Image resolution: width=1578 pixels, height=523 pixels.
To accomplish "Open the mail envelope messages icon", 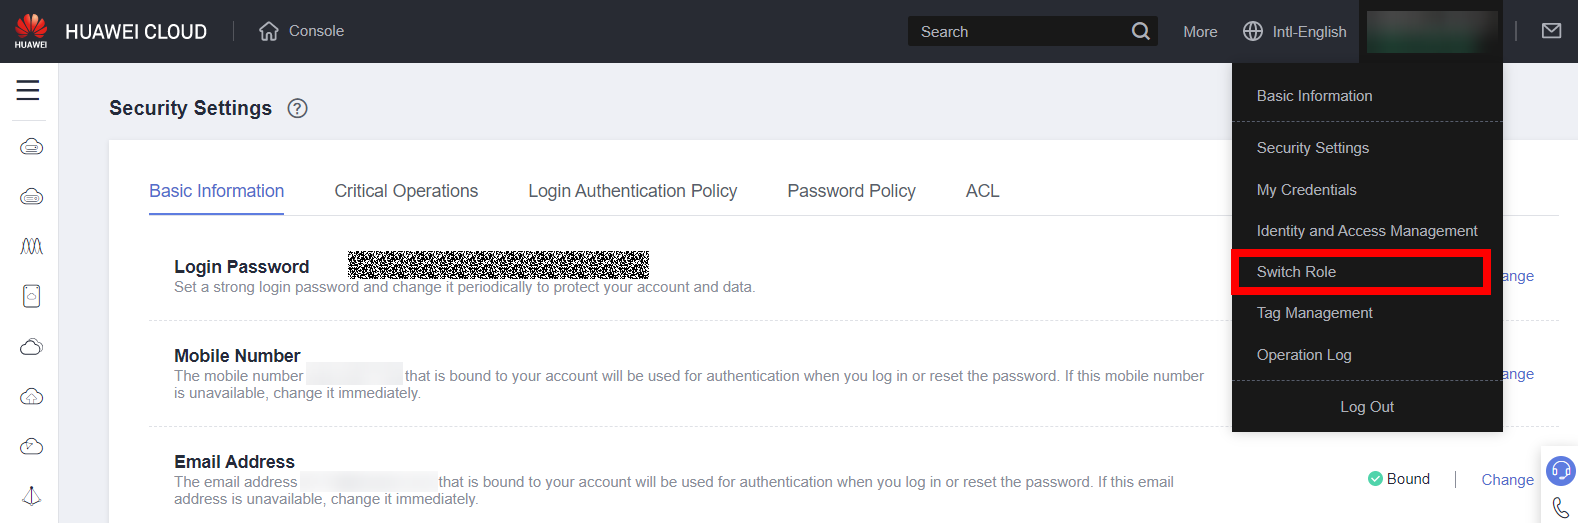I will point(1551,31).
